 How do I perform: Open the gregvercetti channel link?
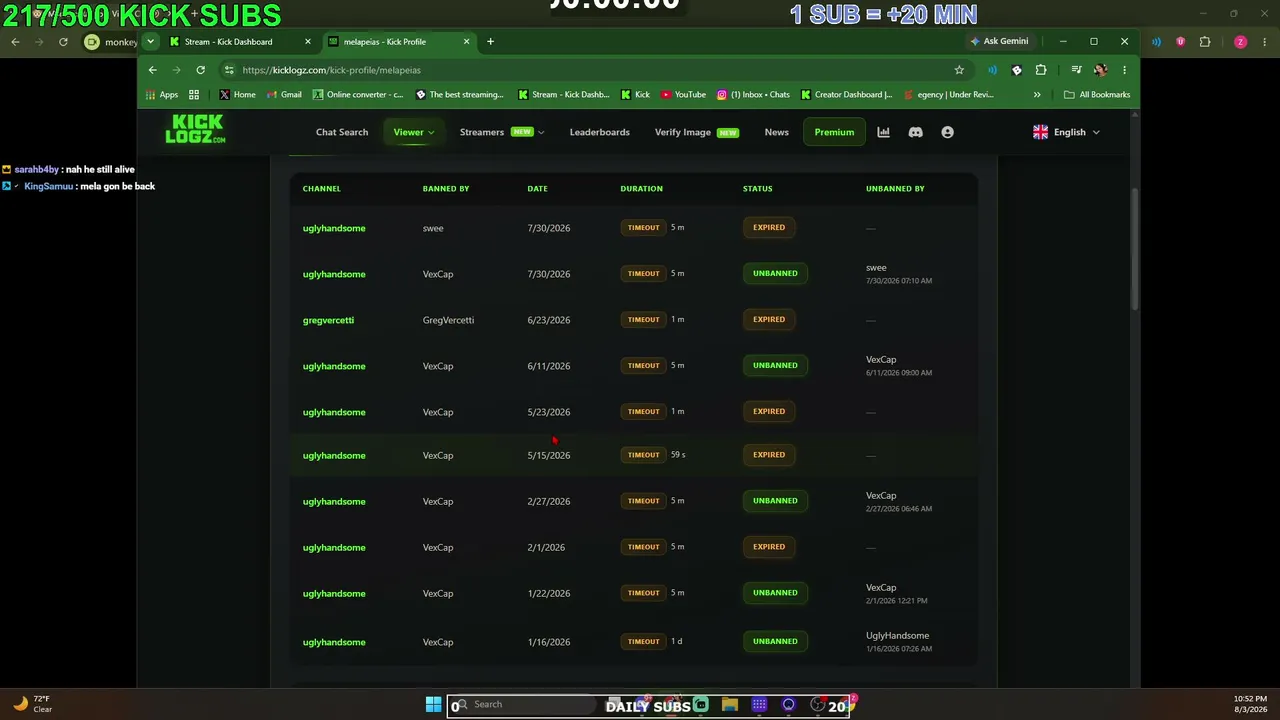pos(328,320)
